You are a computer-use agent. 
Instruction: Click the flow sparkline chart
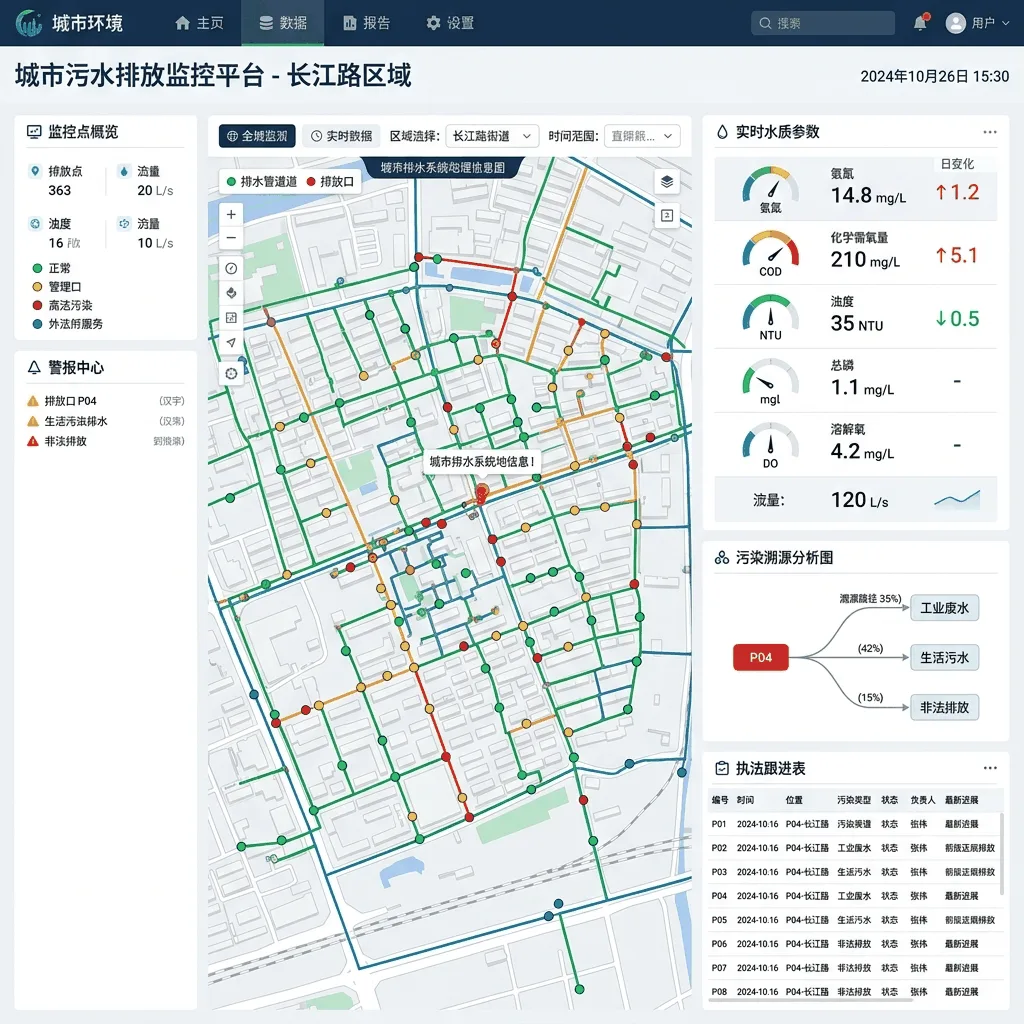coord(957,500)
